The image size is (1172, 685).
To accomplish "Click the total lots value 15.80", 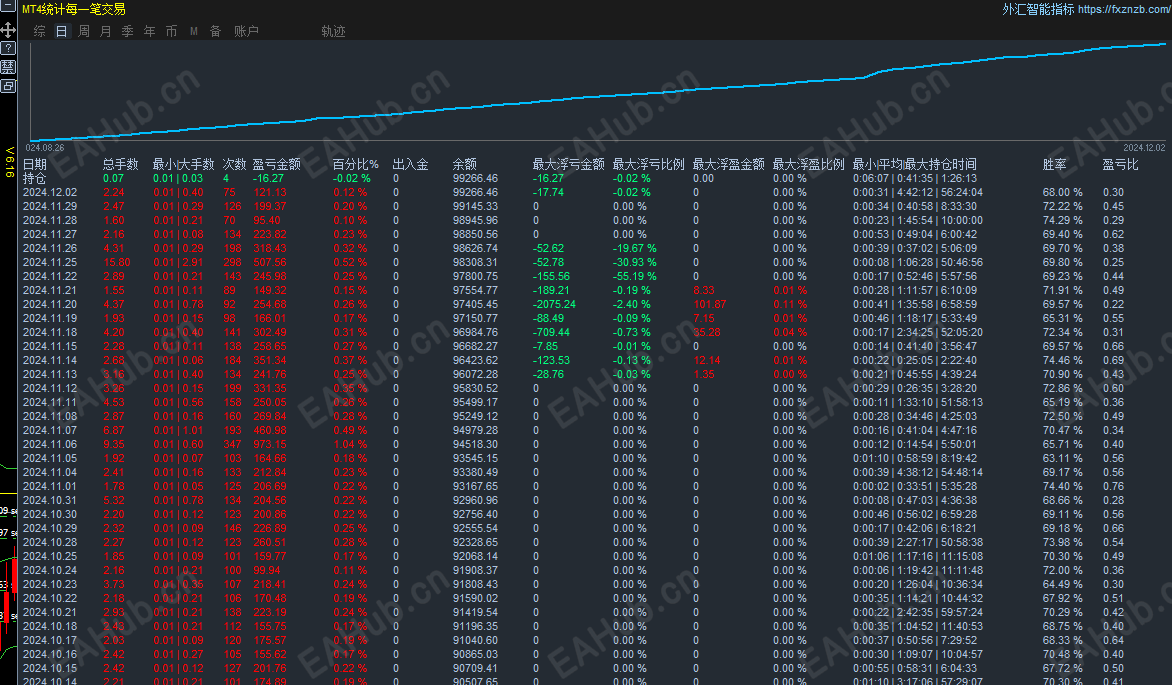I will point(117,262).
